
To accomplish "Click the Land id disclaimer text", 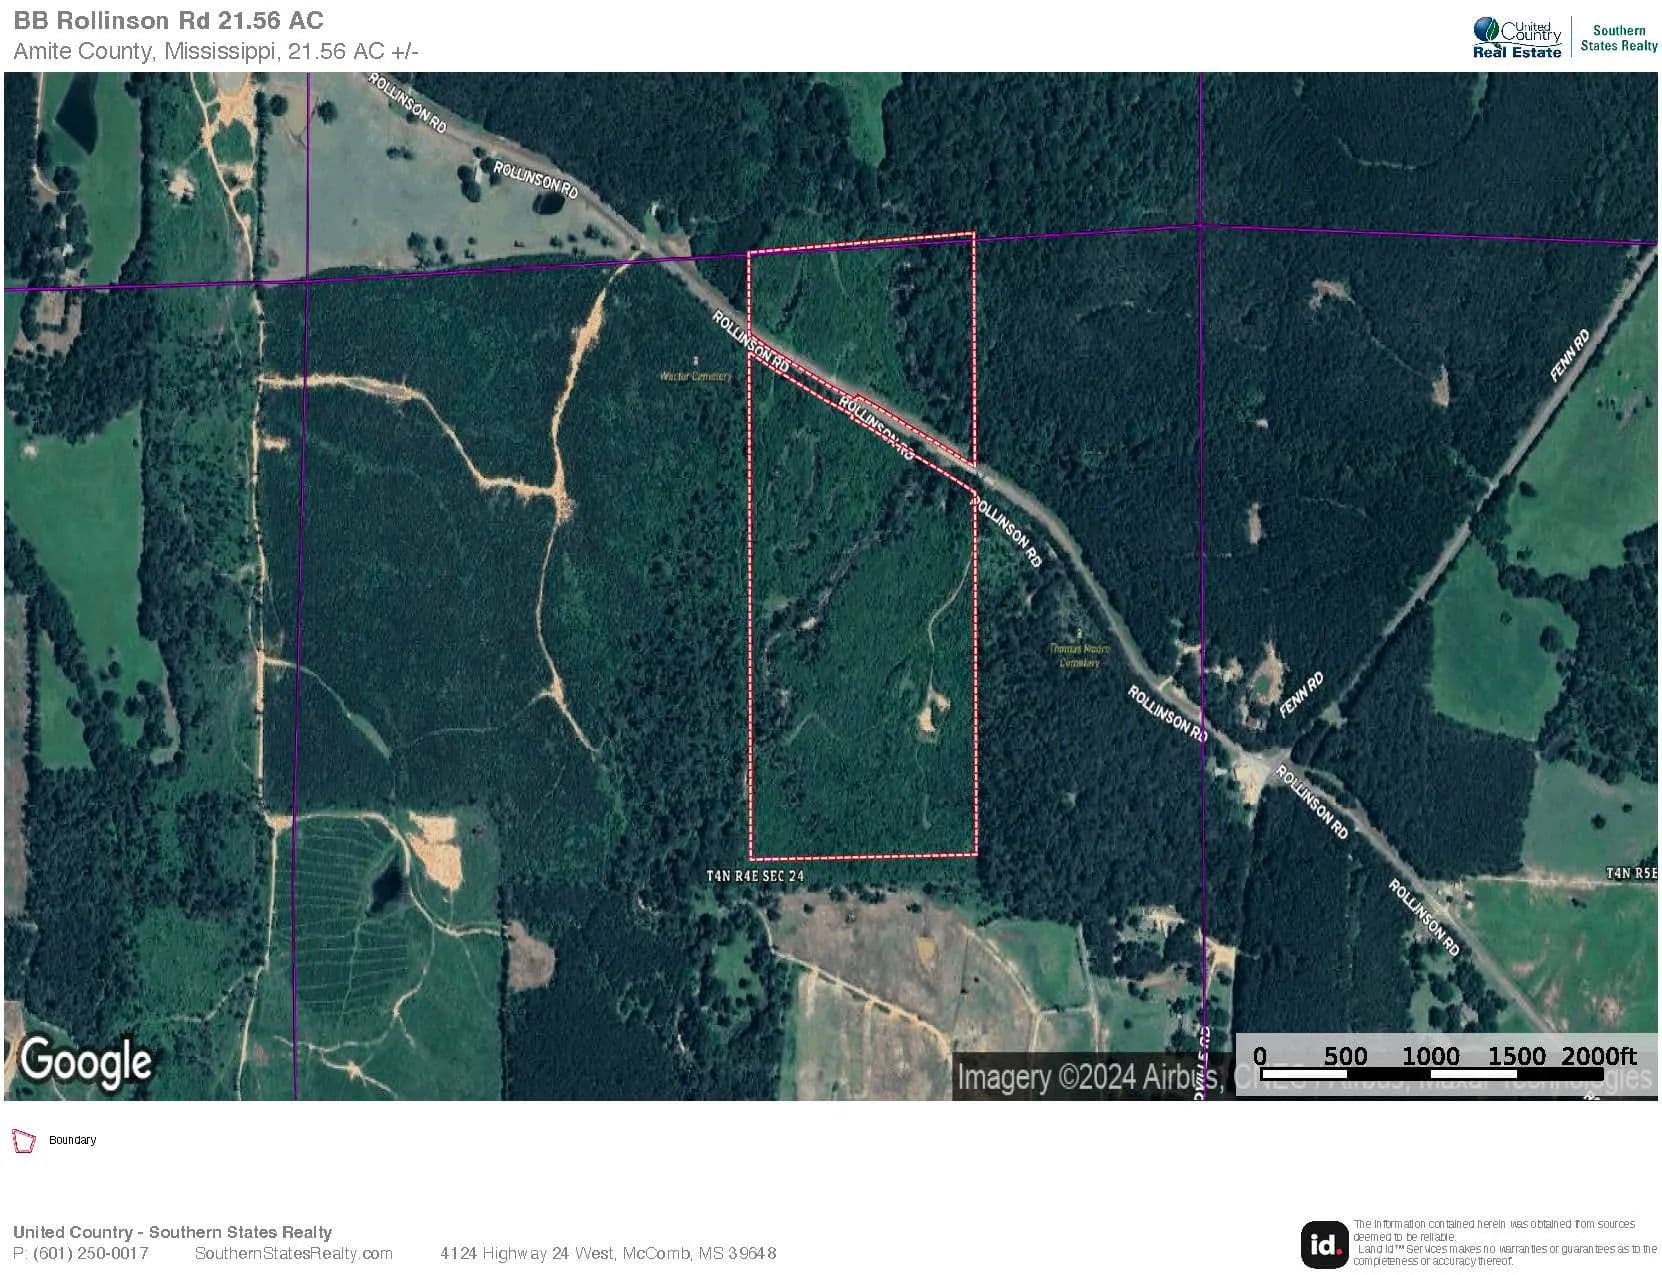I will [1503, 1242].
